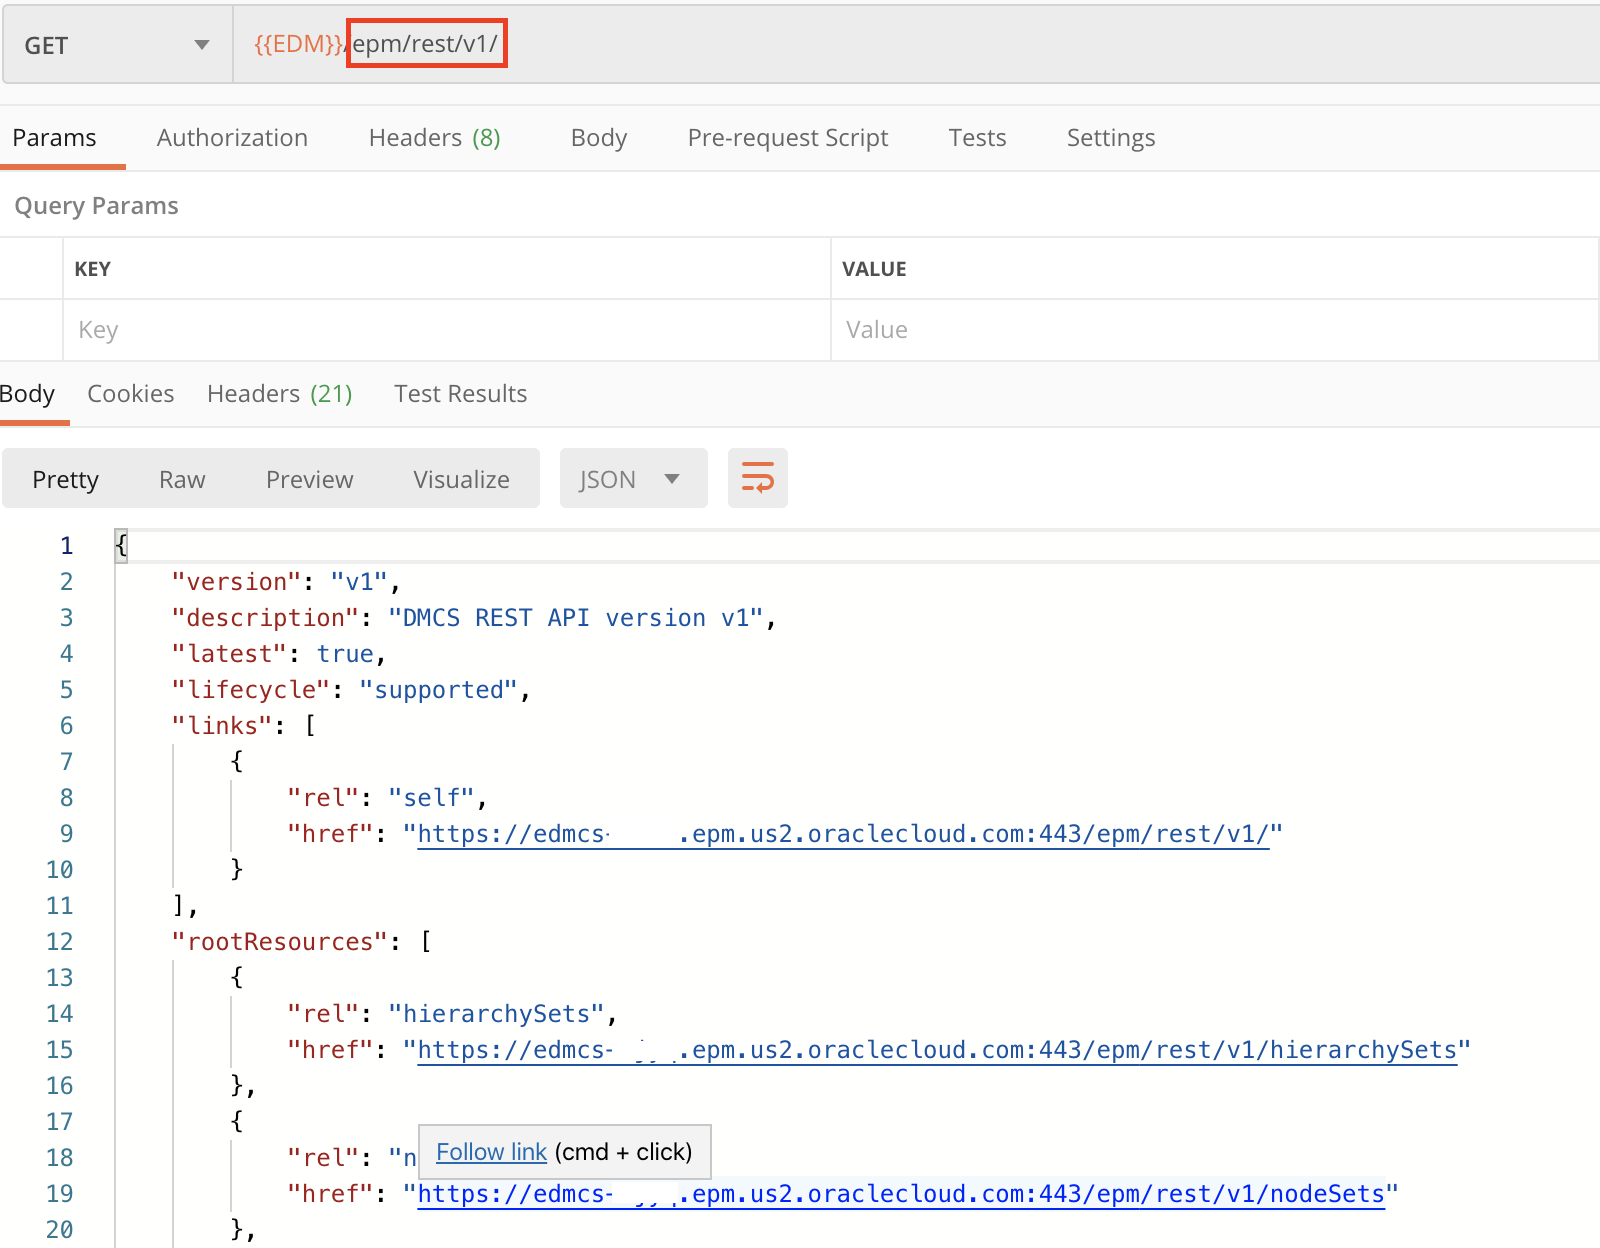
Task: Open the Pre-request Script tab
Action: click(787, 138)
